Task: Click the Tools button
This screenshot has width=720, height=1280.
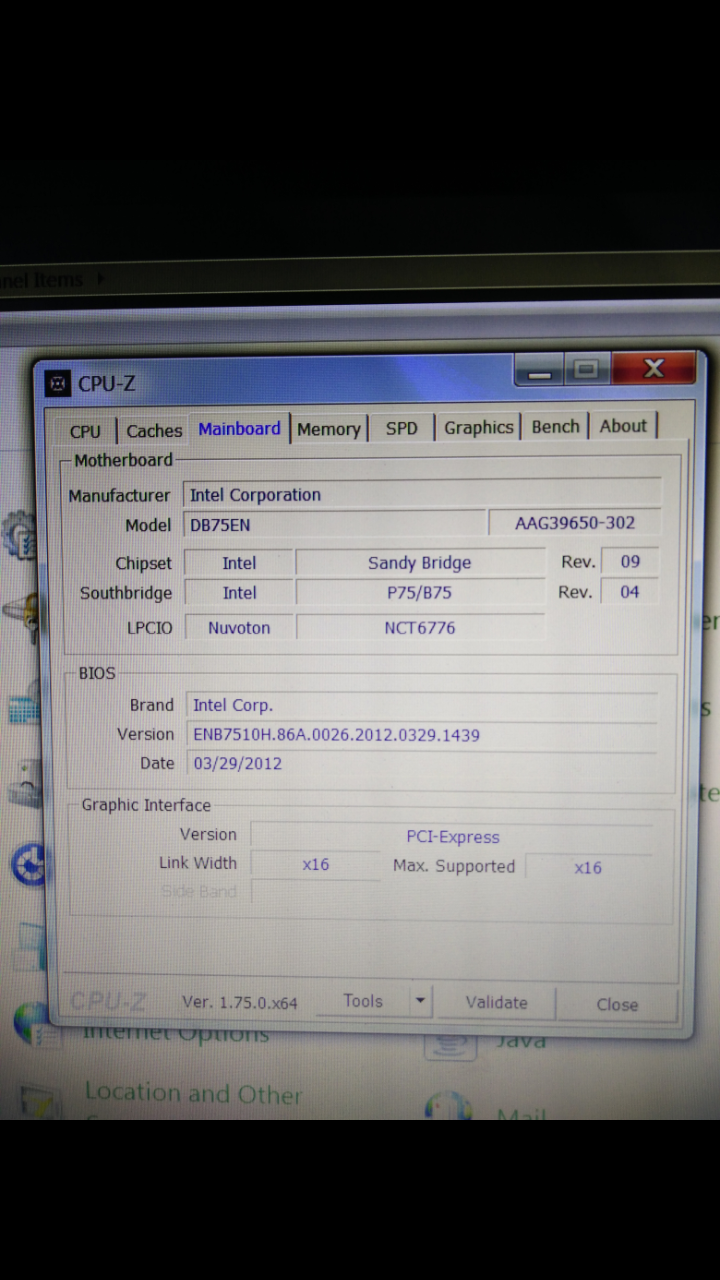Action: point(362,1001)
